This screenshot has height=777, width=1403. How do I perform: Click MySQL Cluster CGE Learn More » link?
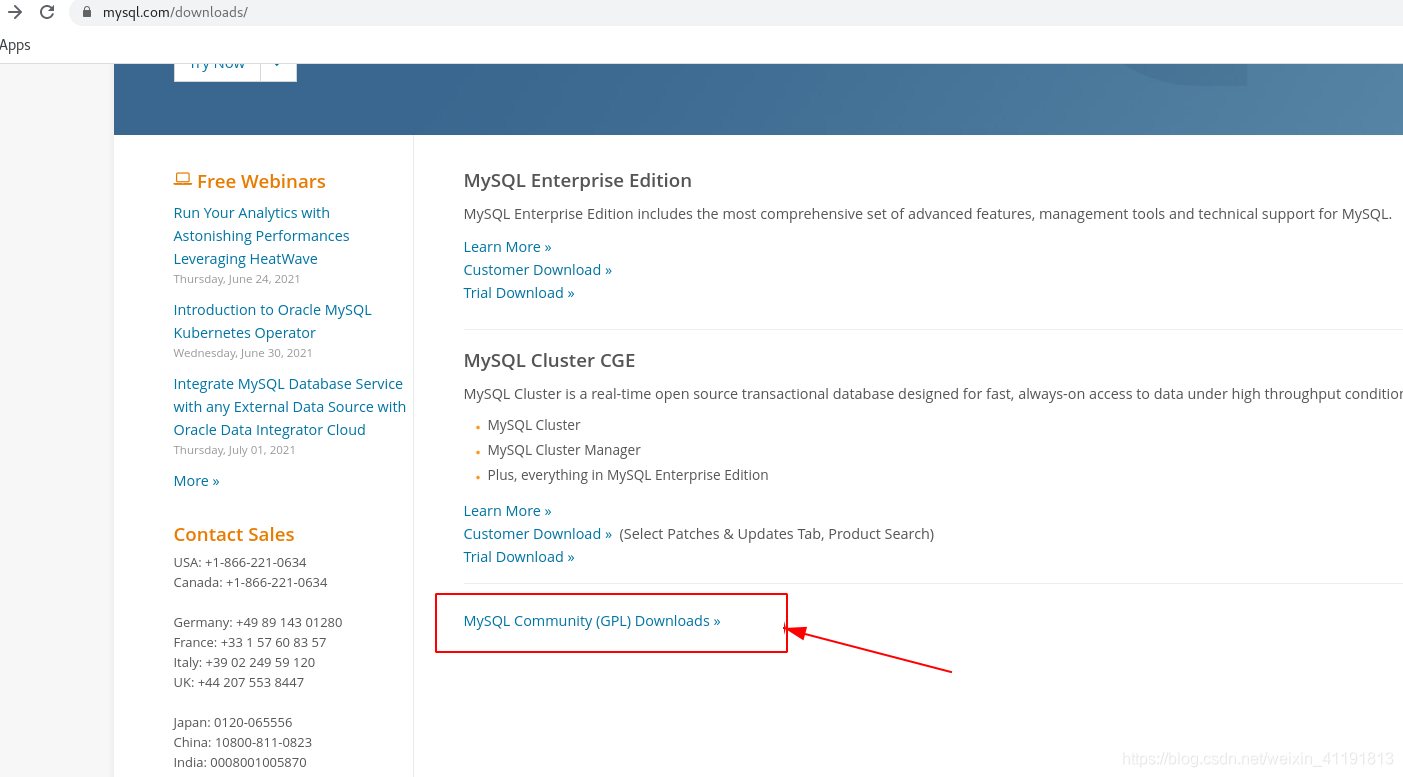[507, 511]
